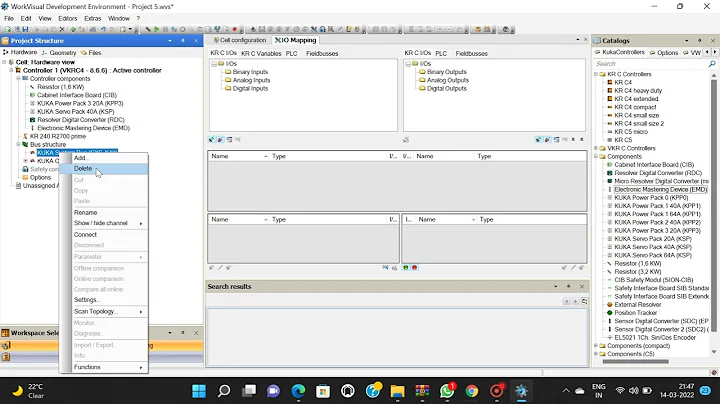The image size is (720, 404).
Task: Open Windows Start menu on taskbar
Action: click(199, 391)
